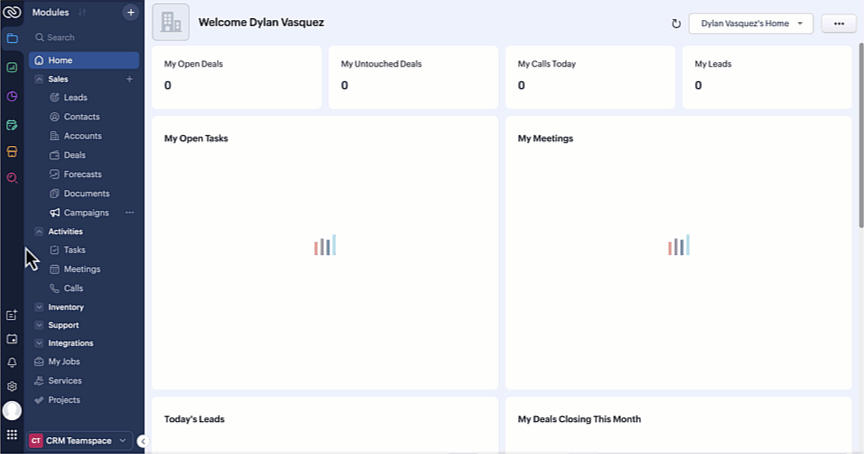
Task: Collapse the sidebar with the arrow toggle
Action: click(x=143, y=441)
